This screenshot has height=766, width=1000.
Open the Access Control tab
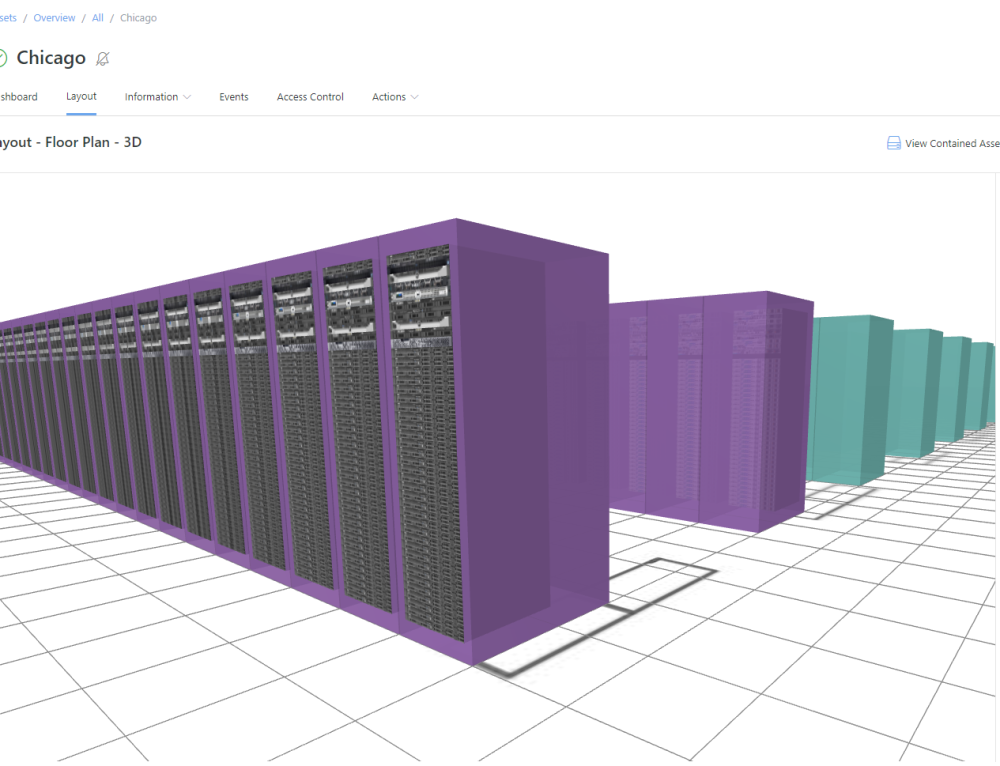[x=310, y=97]
